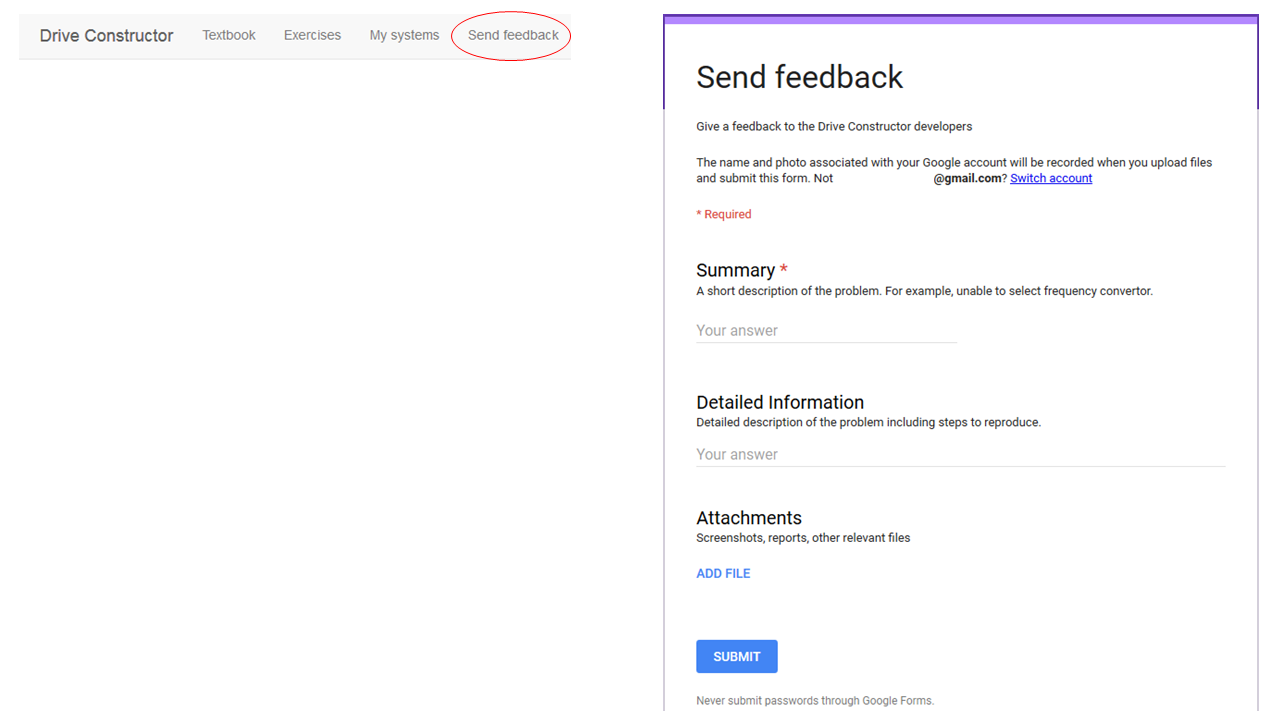Go to the Exercises section
Screen dimensions: 1280x720
tap(312, 35)
